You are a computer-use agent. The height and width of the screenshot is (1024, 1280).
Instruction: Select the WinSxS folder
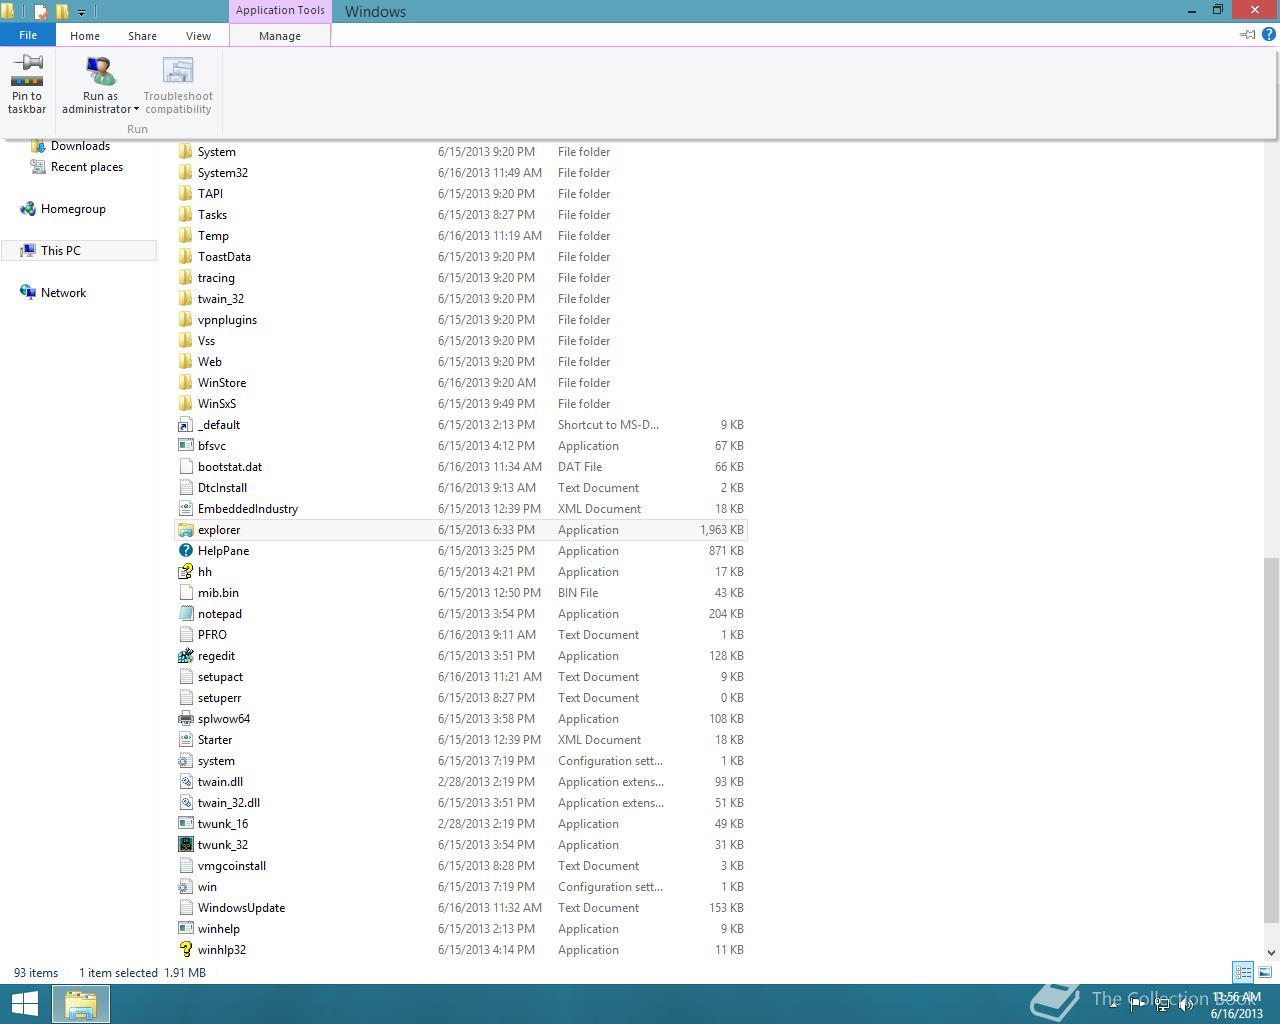click(461, 404)
